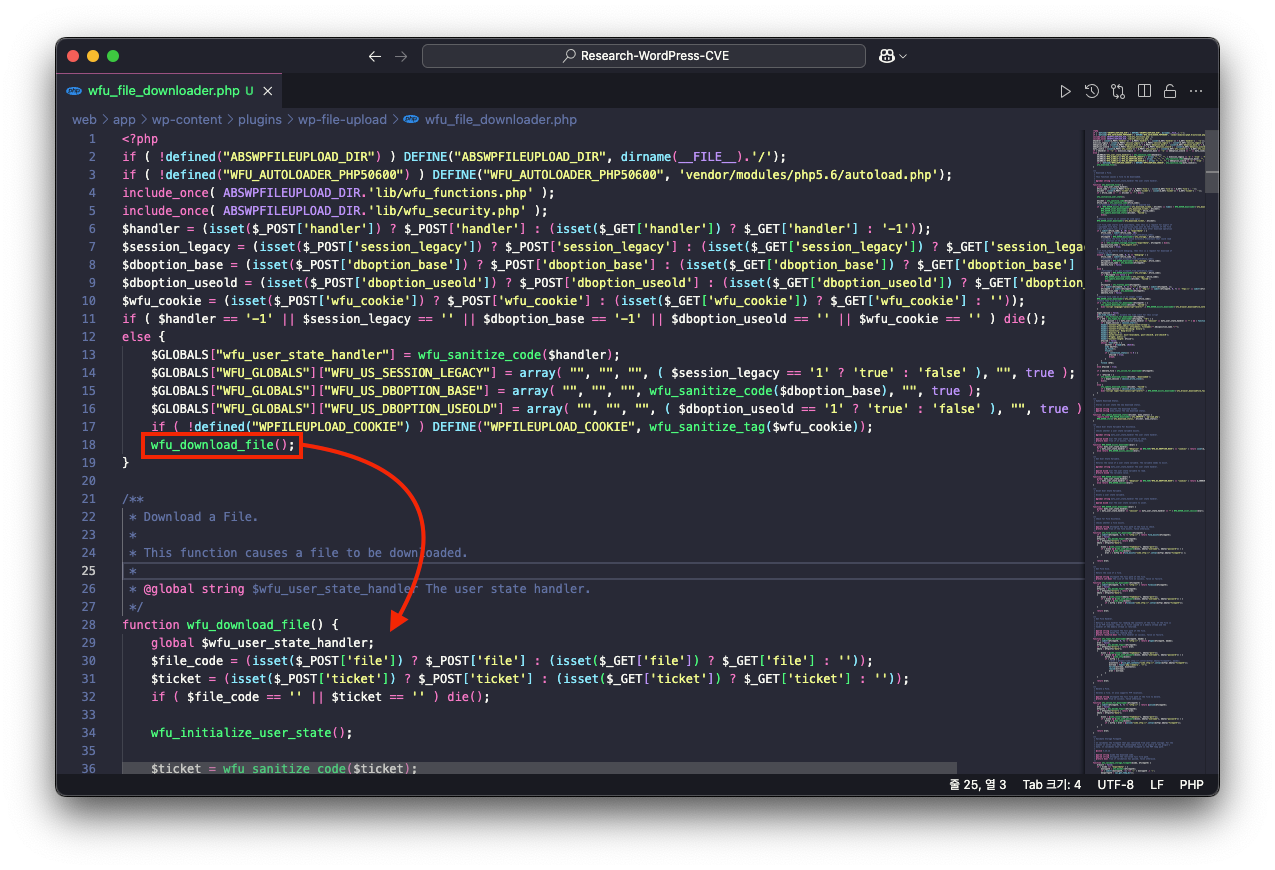Click 'wfu_sanitize_code($handler)' on line 13
The width and height of the screenshot is (1275, 870).
point(516,355)
